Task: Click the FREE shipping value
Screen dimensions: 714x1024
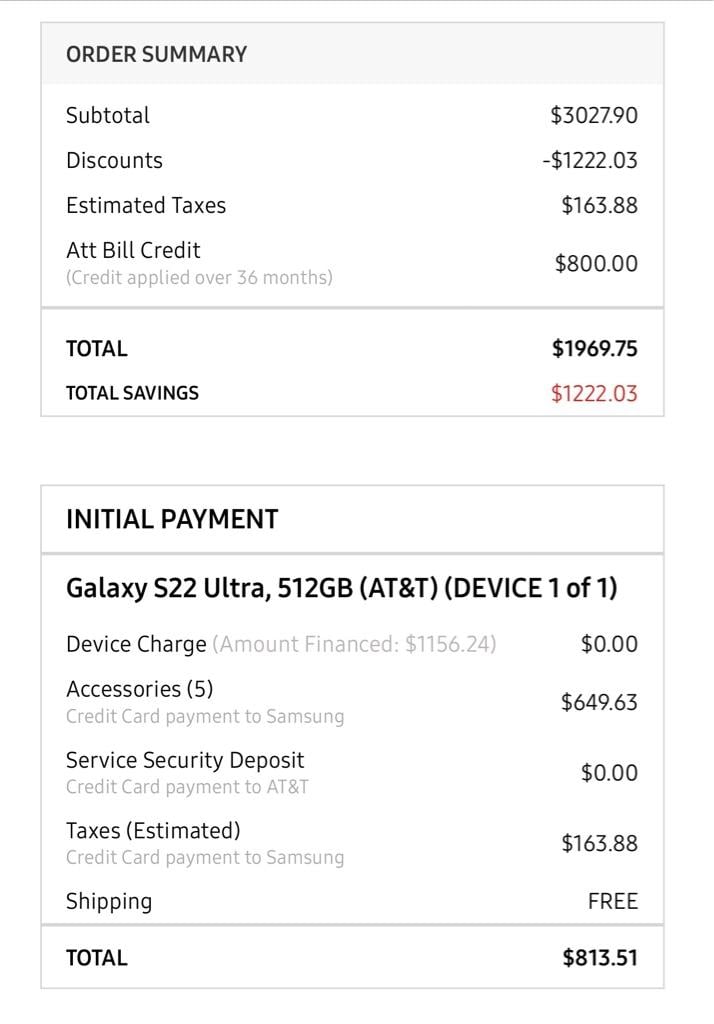Action: click(612, 901)
